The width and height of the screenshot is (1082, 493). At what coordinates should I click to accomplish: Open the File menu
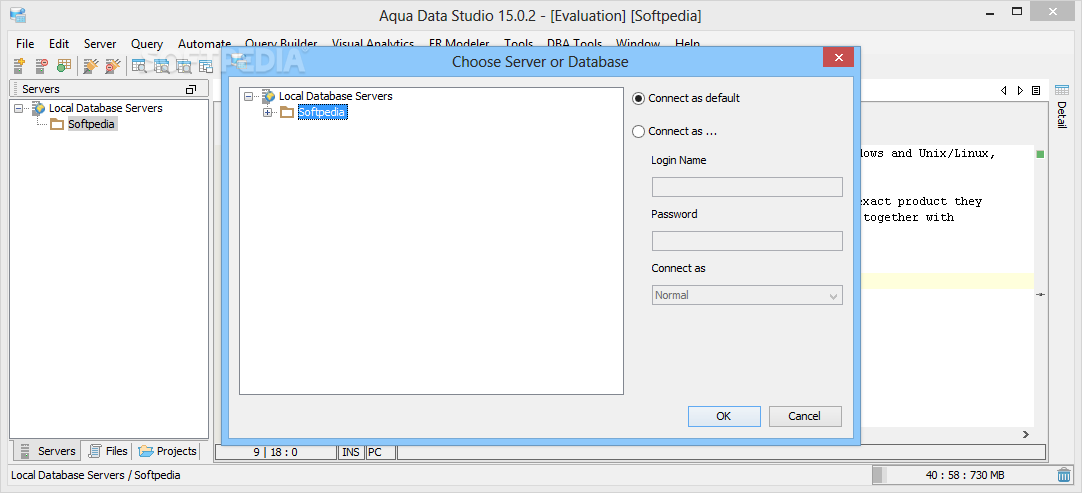coord(25,44)
